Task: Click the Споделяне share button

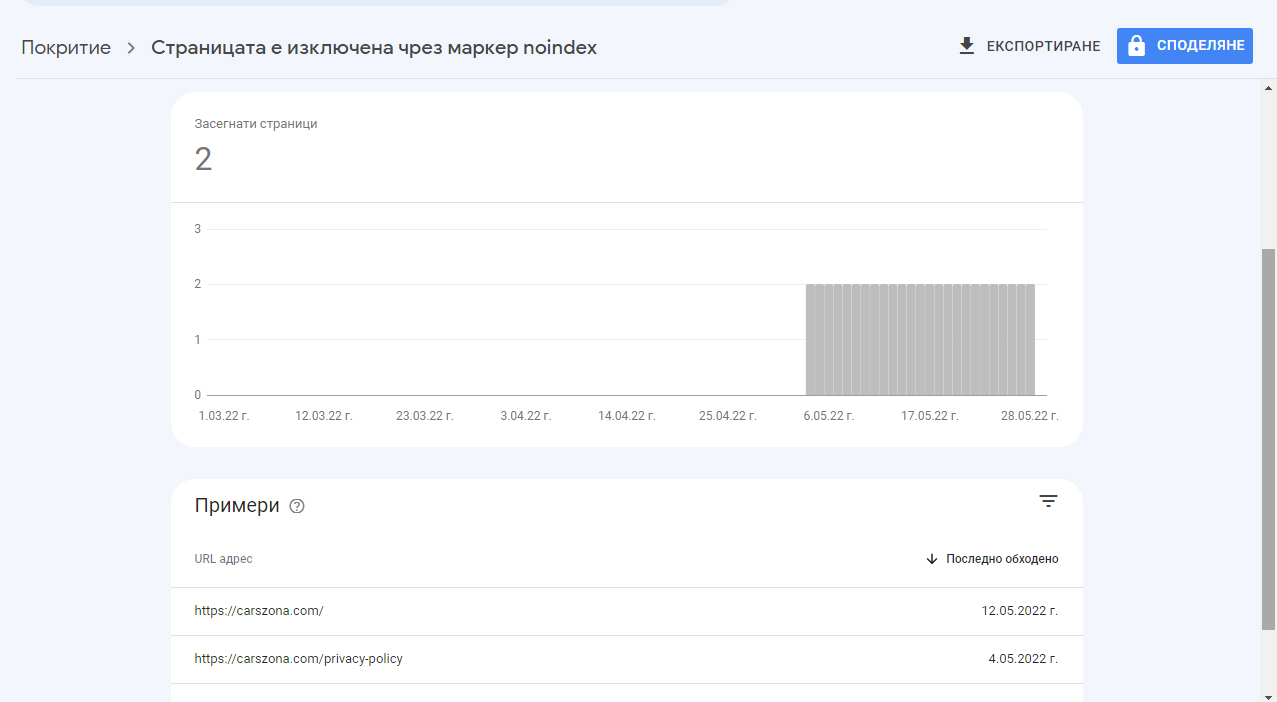Action: click(x=1184, y=46)
